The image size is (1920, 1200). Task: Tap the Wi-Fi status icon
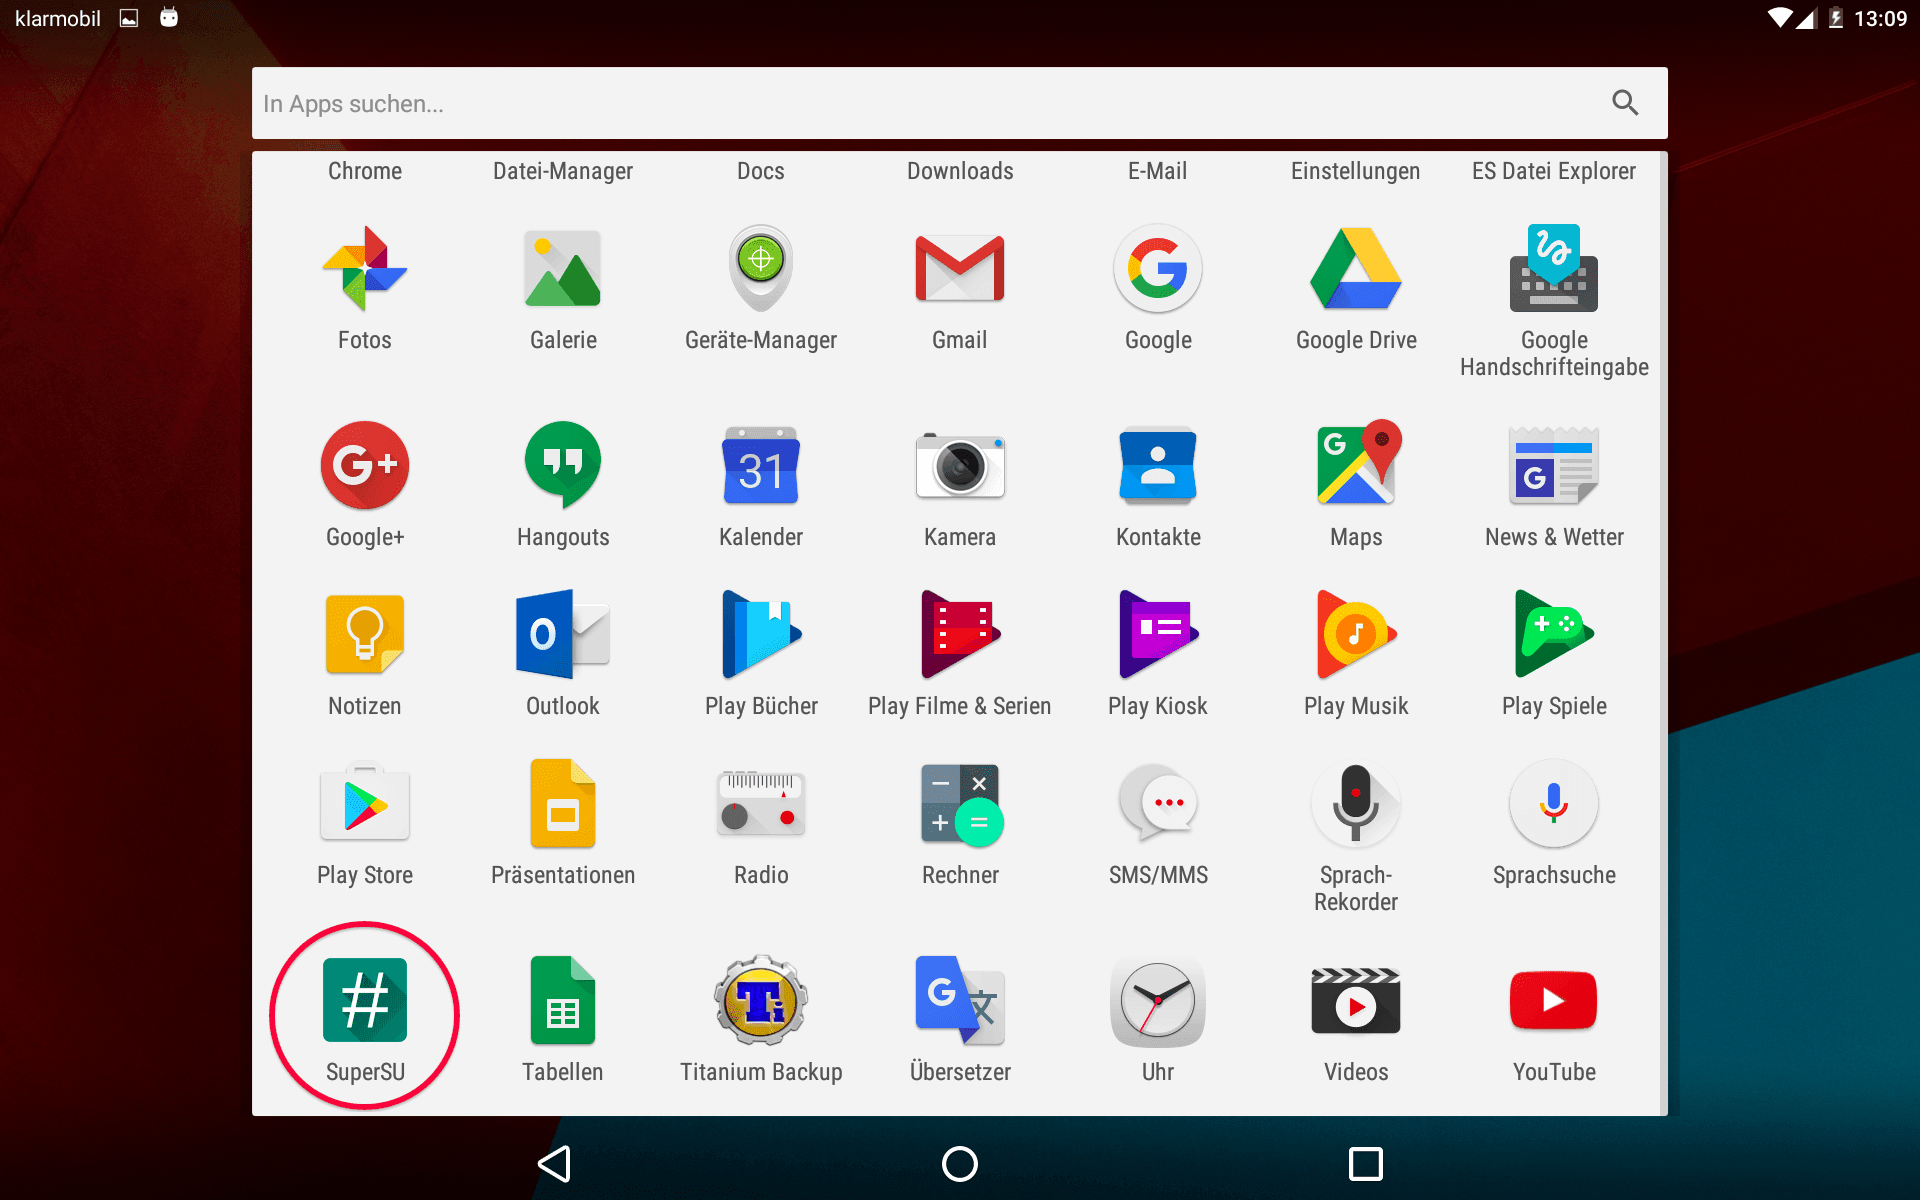(x=1780, y=18)
